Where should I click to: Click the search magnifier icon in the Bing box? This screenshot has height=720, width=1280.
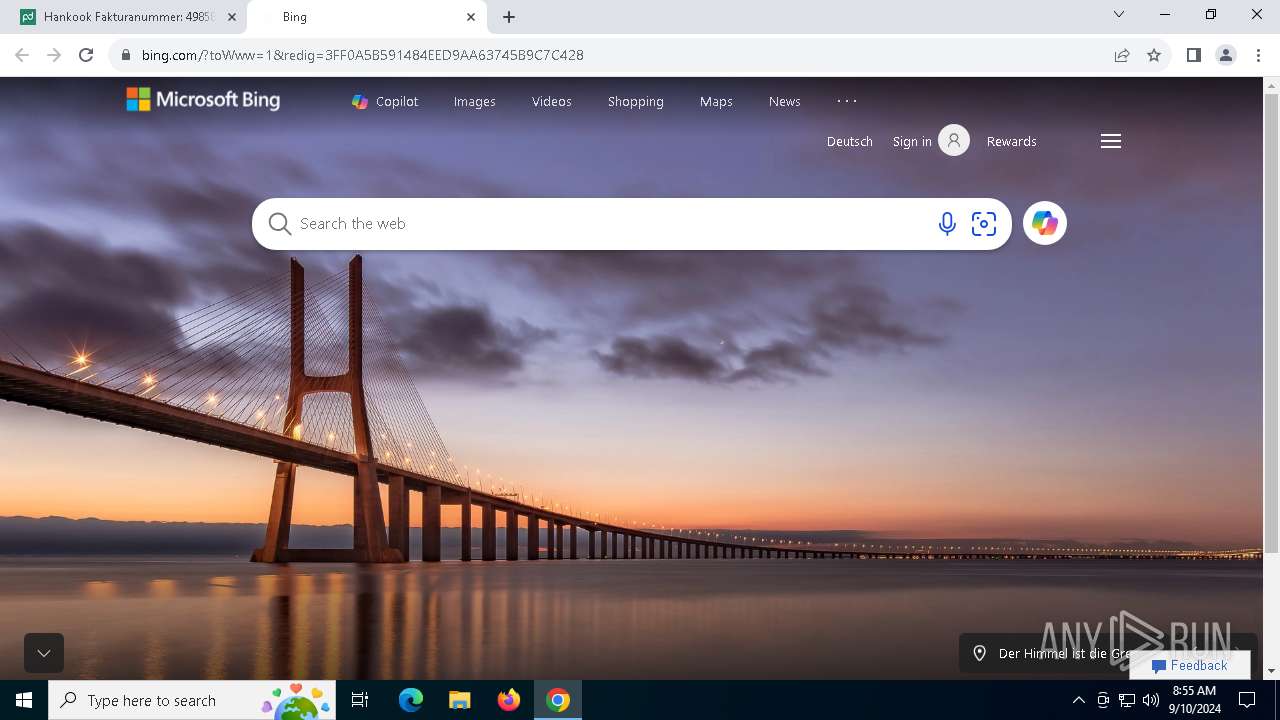[280, 224]
